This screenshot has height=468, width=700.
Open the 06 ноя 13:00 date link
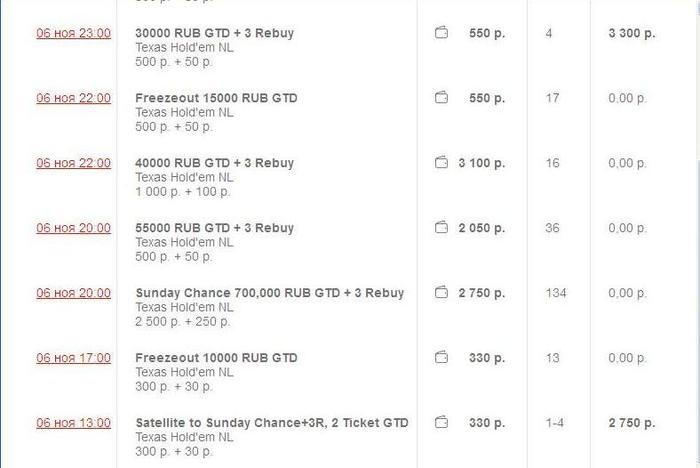coord(73,423)
